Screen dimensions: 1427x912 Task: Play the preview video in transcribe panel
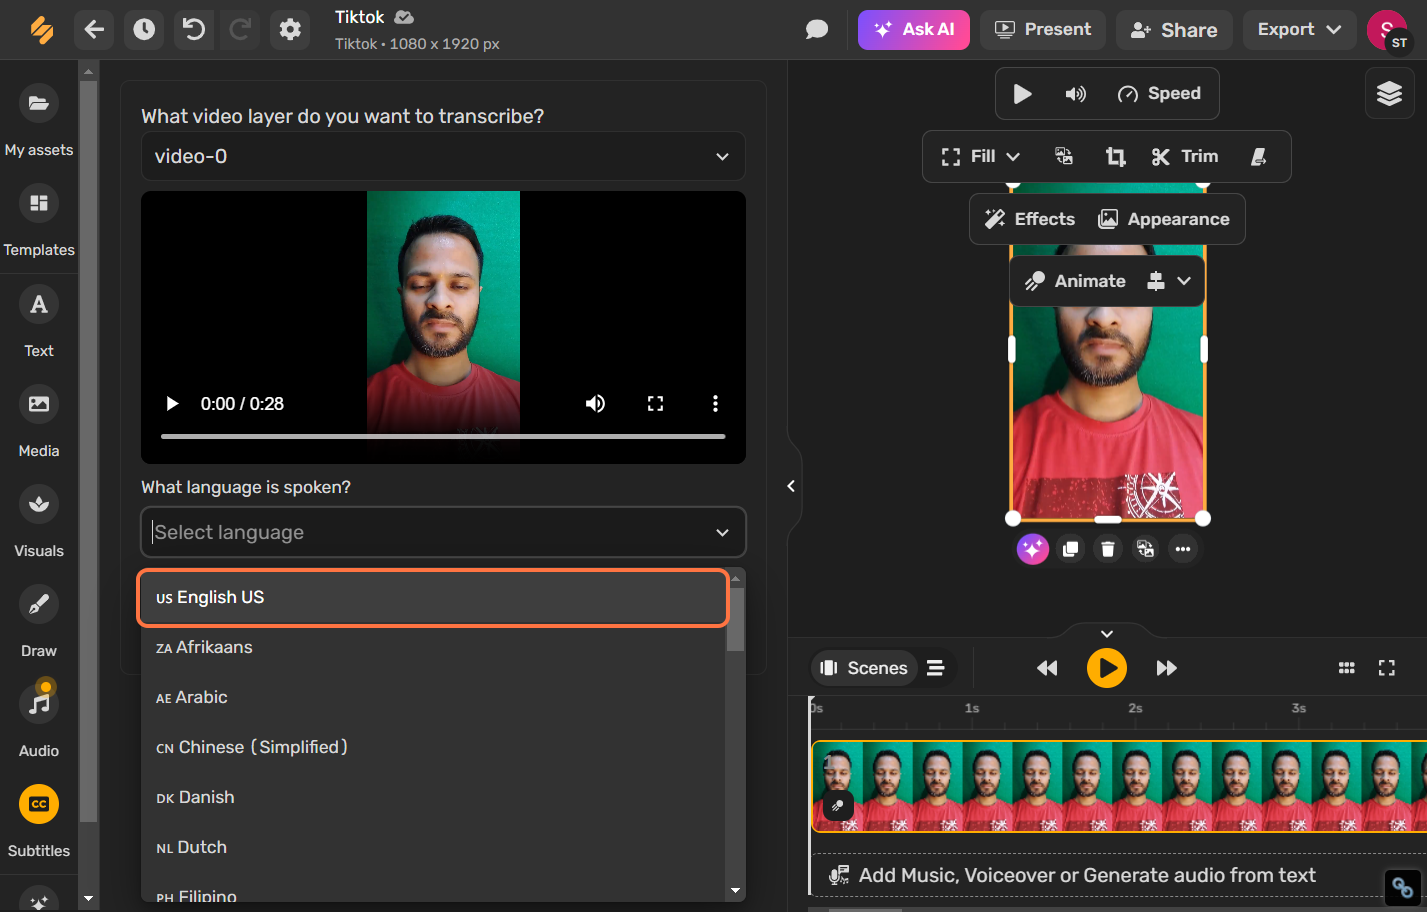pos(172,404)
